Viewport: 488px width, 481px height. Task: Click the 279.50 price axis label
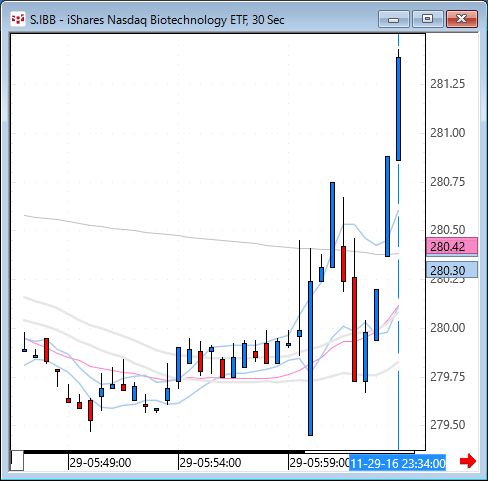point(447,425)
